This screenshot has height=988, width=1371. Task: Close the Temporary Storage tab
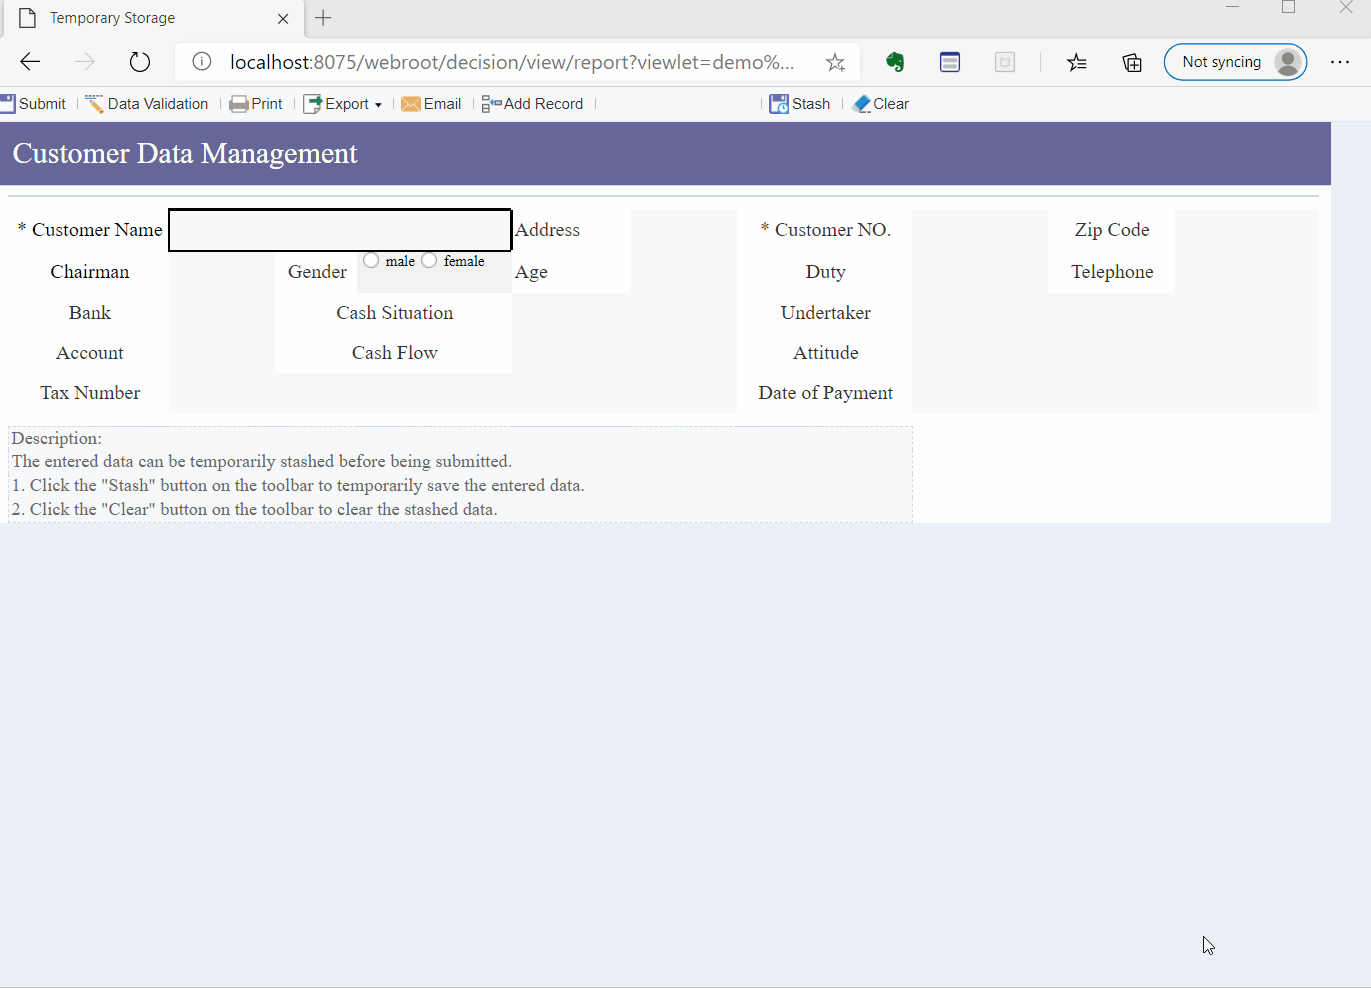click(x=283, y=18)
